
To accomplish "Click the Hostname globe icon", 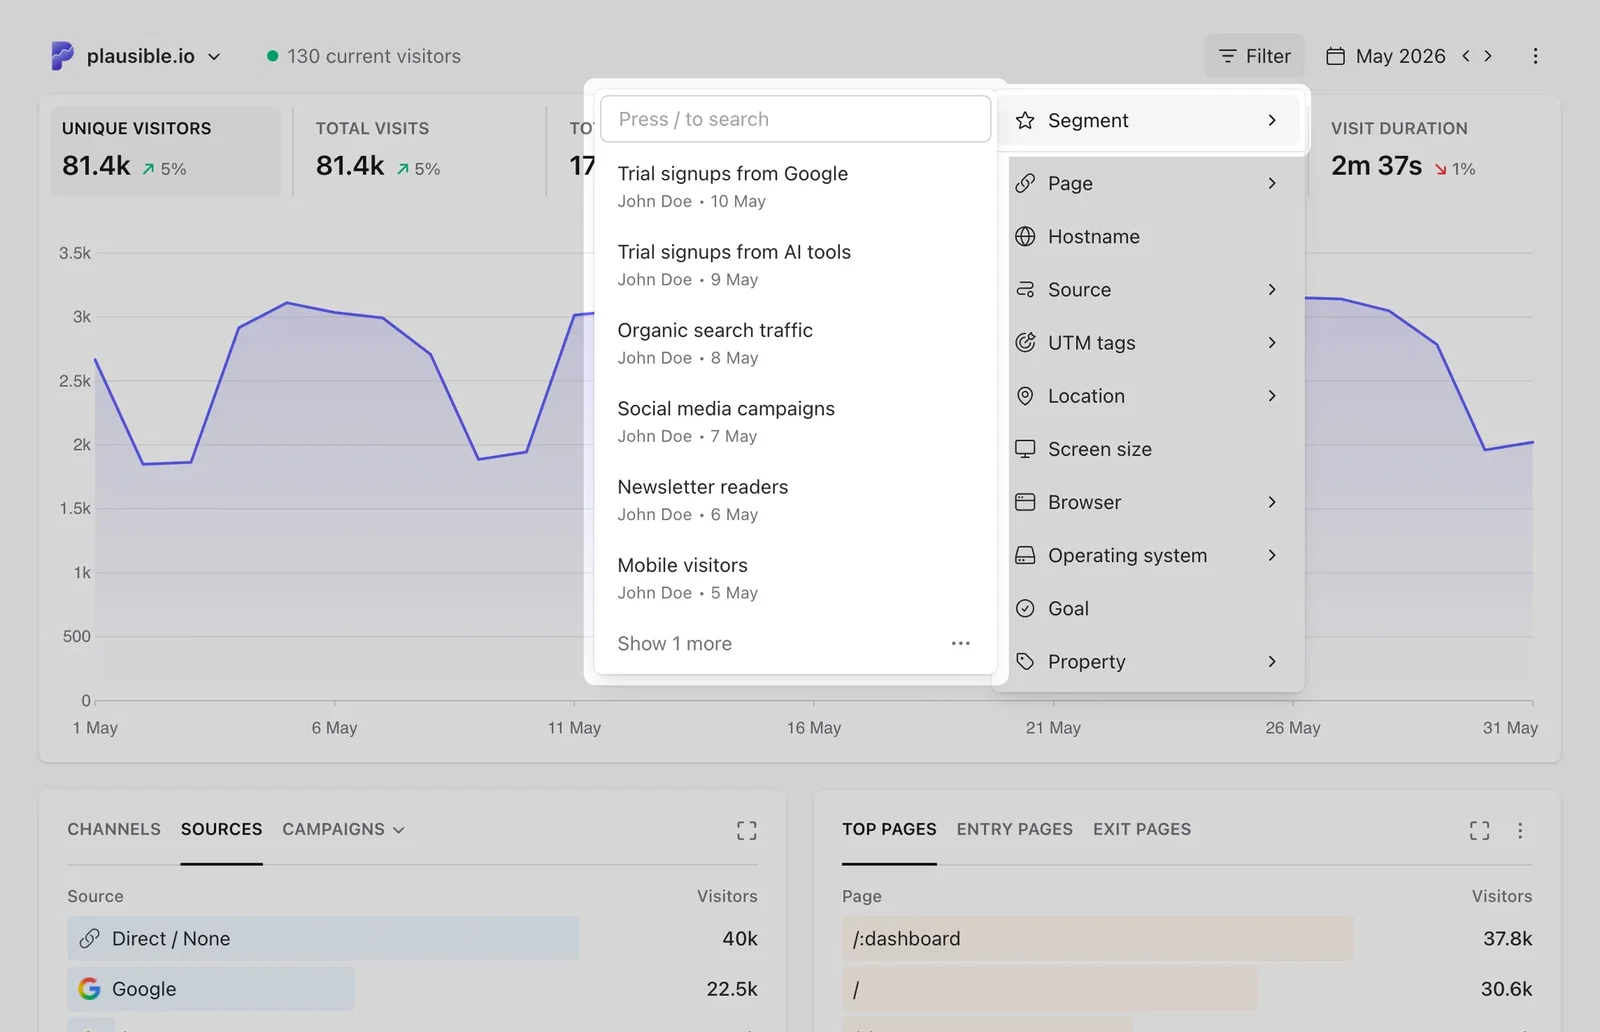I will [1025, 236].
